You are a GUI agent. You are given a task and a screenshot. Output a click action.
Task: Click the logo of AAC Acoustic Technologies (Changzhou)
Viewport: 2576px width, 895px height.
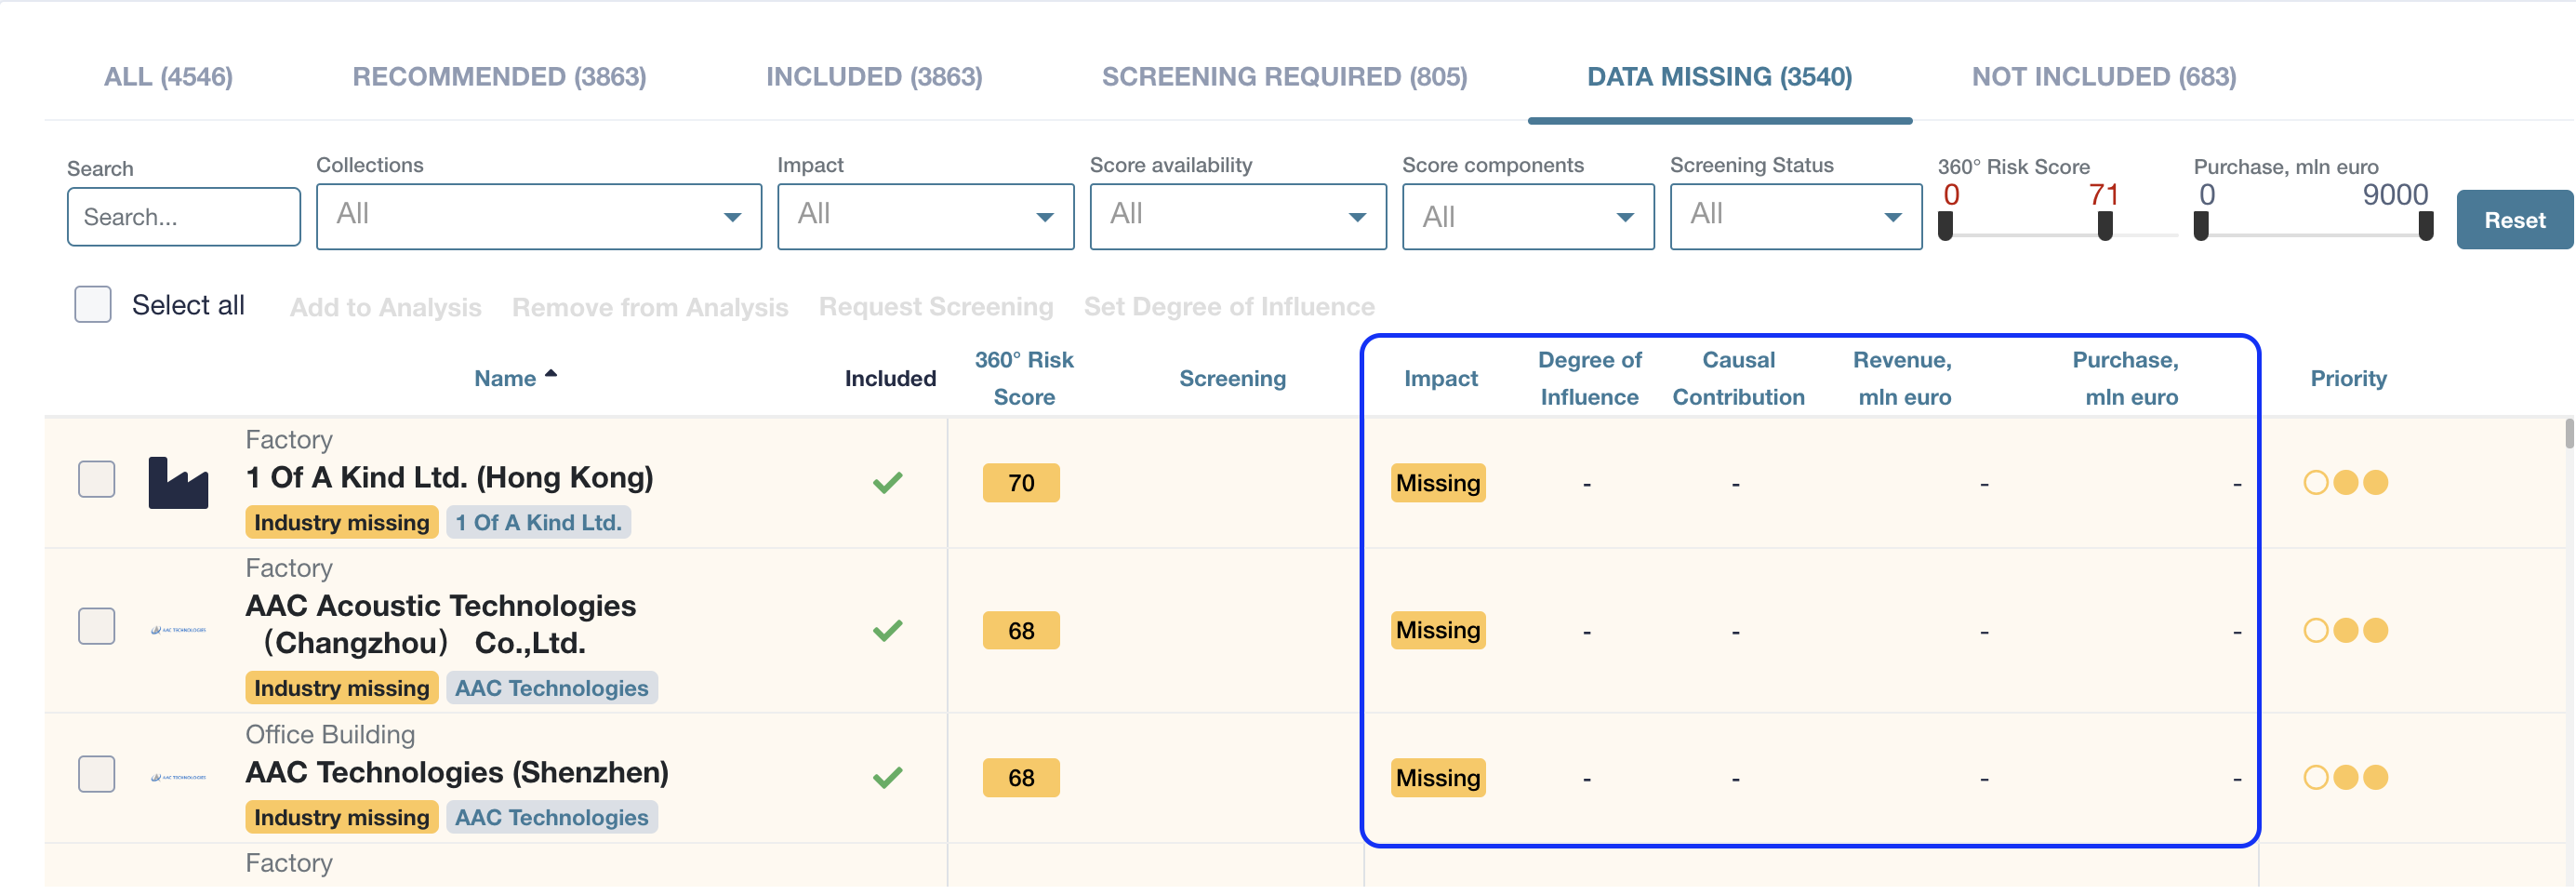[x=178, y=630]
